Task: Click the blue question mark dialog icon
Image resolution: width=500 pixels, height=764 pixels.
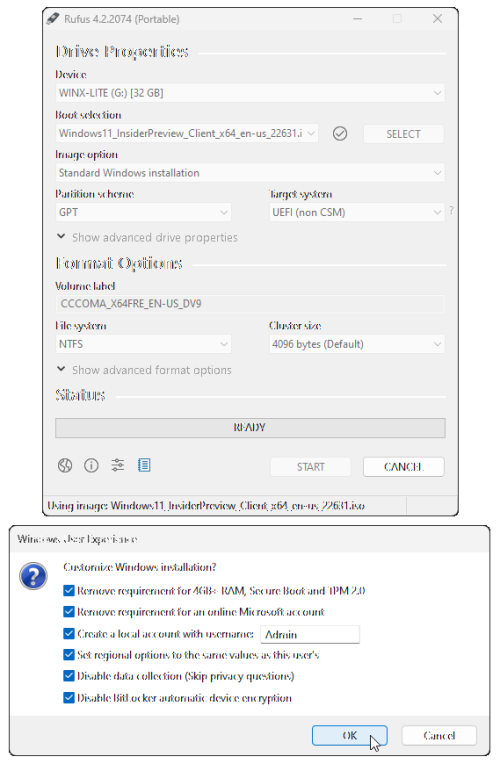Action: point(33,576)
